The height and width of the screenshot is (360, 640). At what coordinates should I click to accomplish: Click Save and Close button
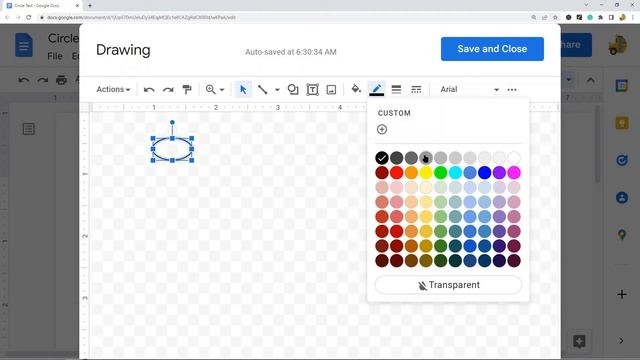pyautogui.click(x=492, y=49)
